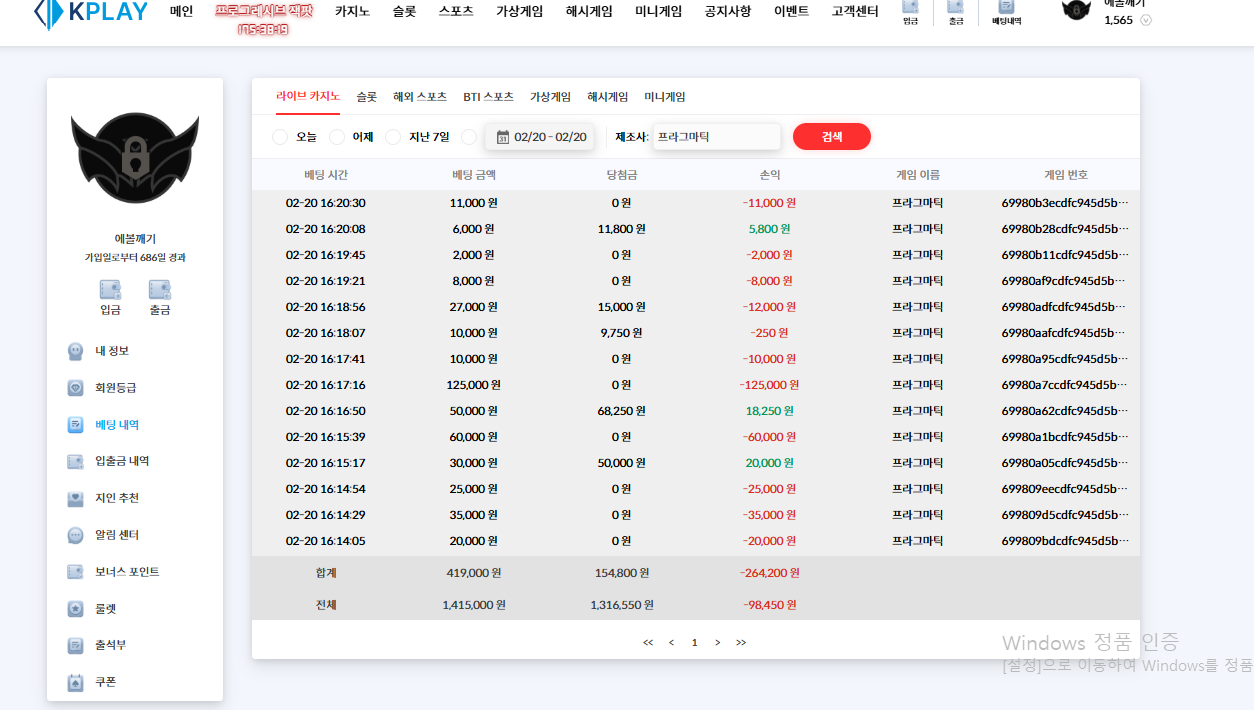1254x710 pixels.
Task: Open 내 정보 from the sidebar
Action: point(111,351)
